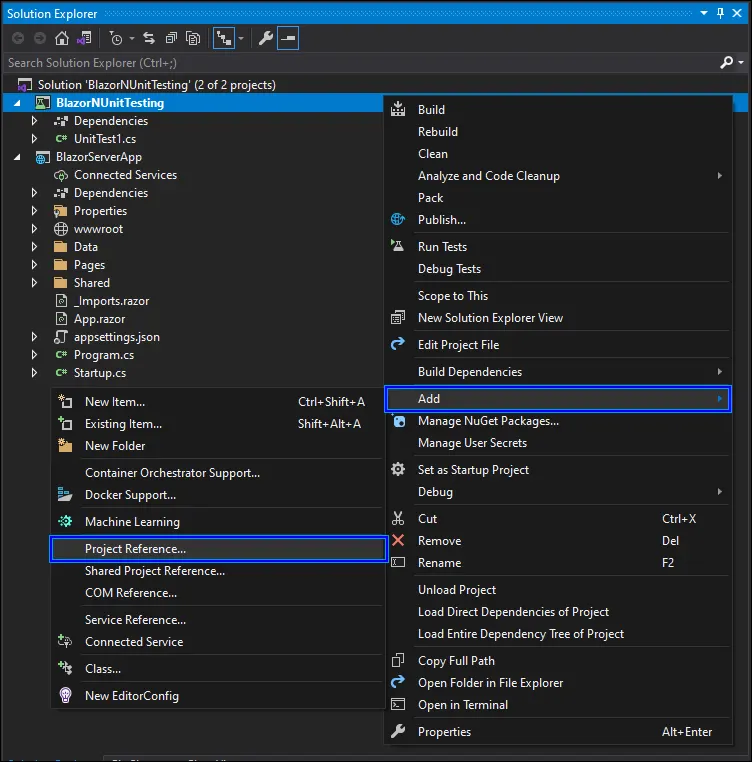Choose Existing Item... in Add submenu
The image size is (752, 762).
point(218,424)
